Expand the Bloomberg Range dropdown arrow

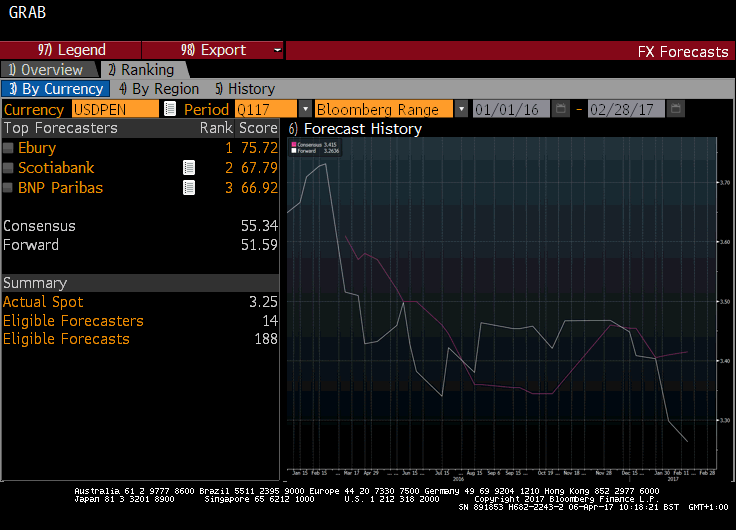pos(461,109)
